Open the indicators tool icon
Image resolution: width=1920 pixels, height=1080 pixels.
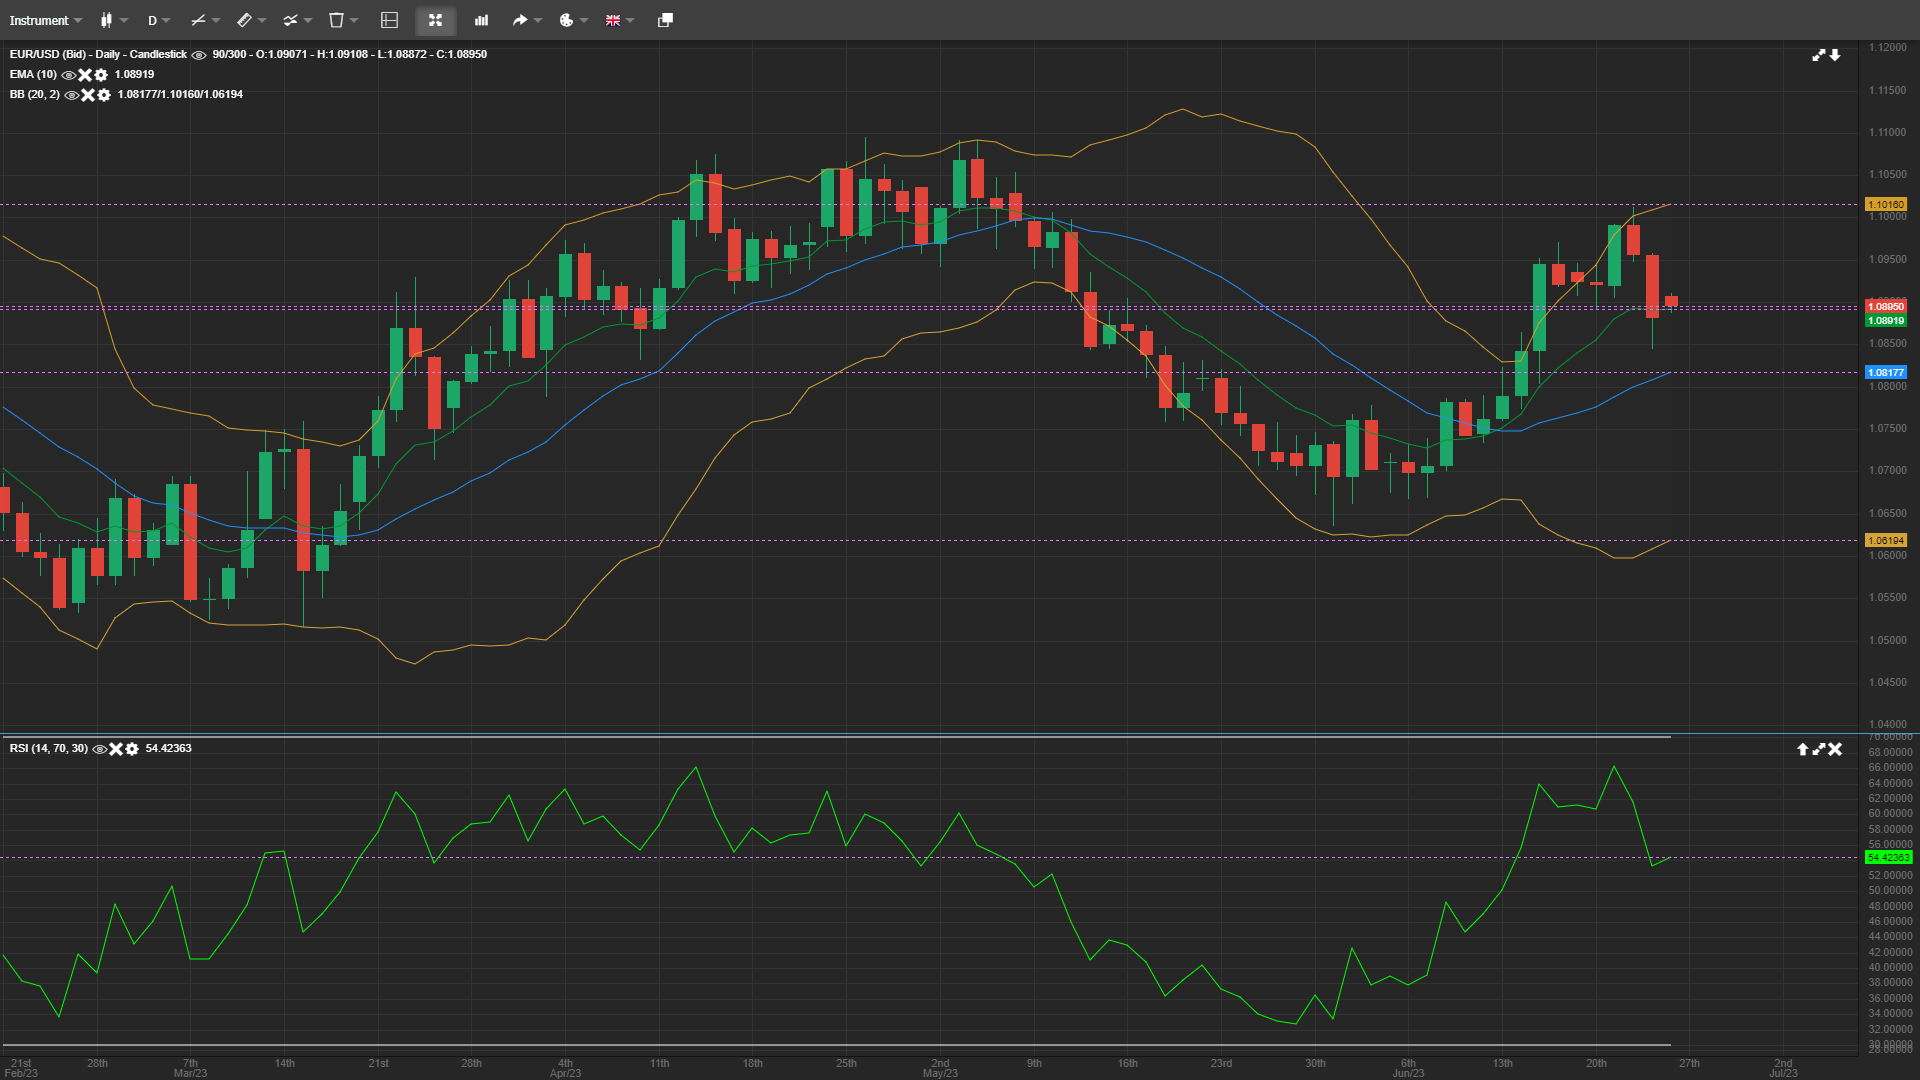[290, 20]
